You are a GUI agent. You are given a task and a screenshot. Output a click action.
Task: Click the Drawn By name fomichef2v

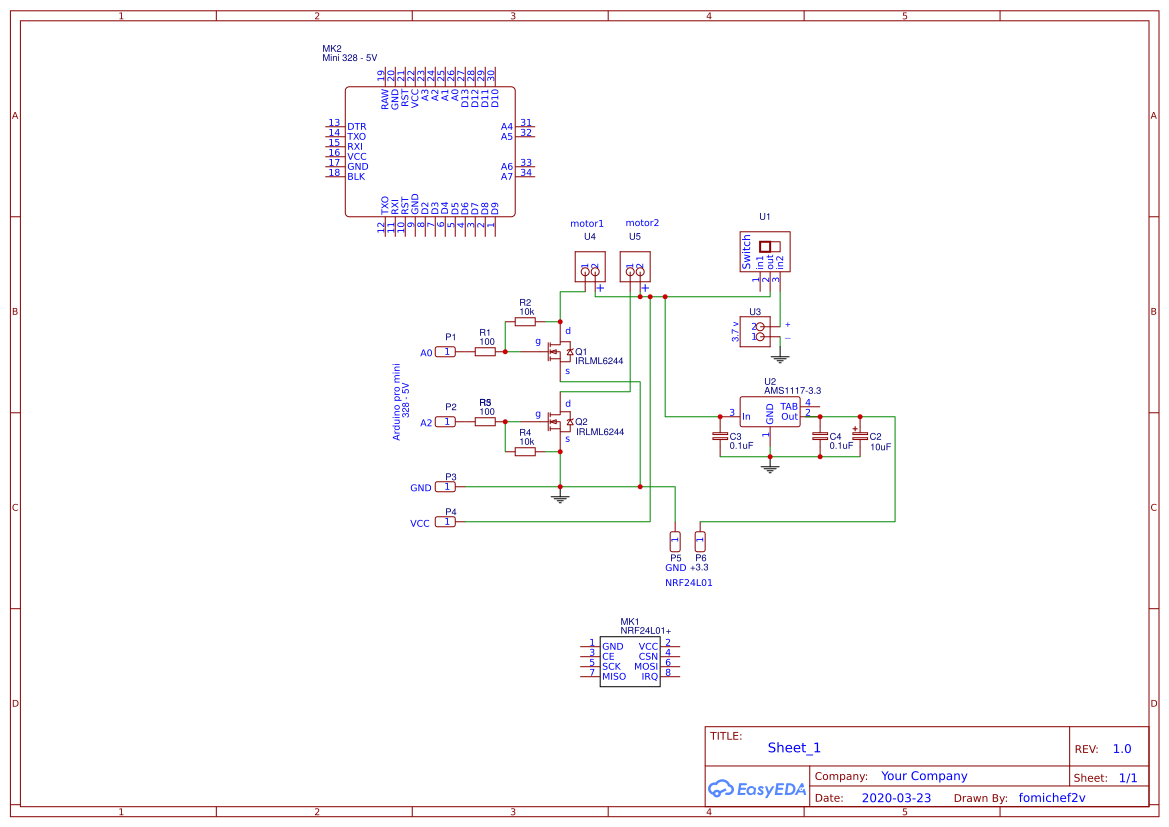1051,797
